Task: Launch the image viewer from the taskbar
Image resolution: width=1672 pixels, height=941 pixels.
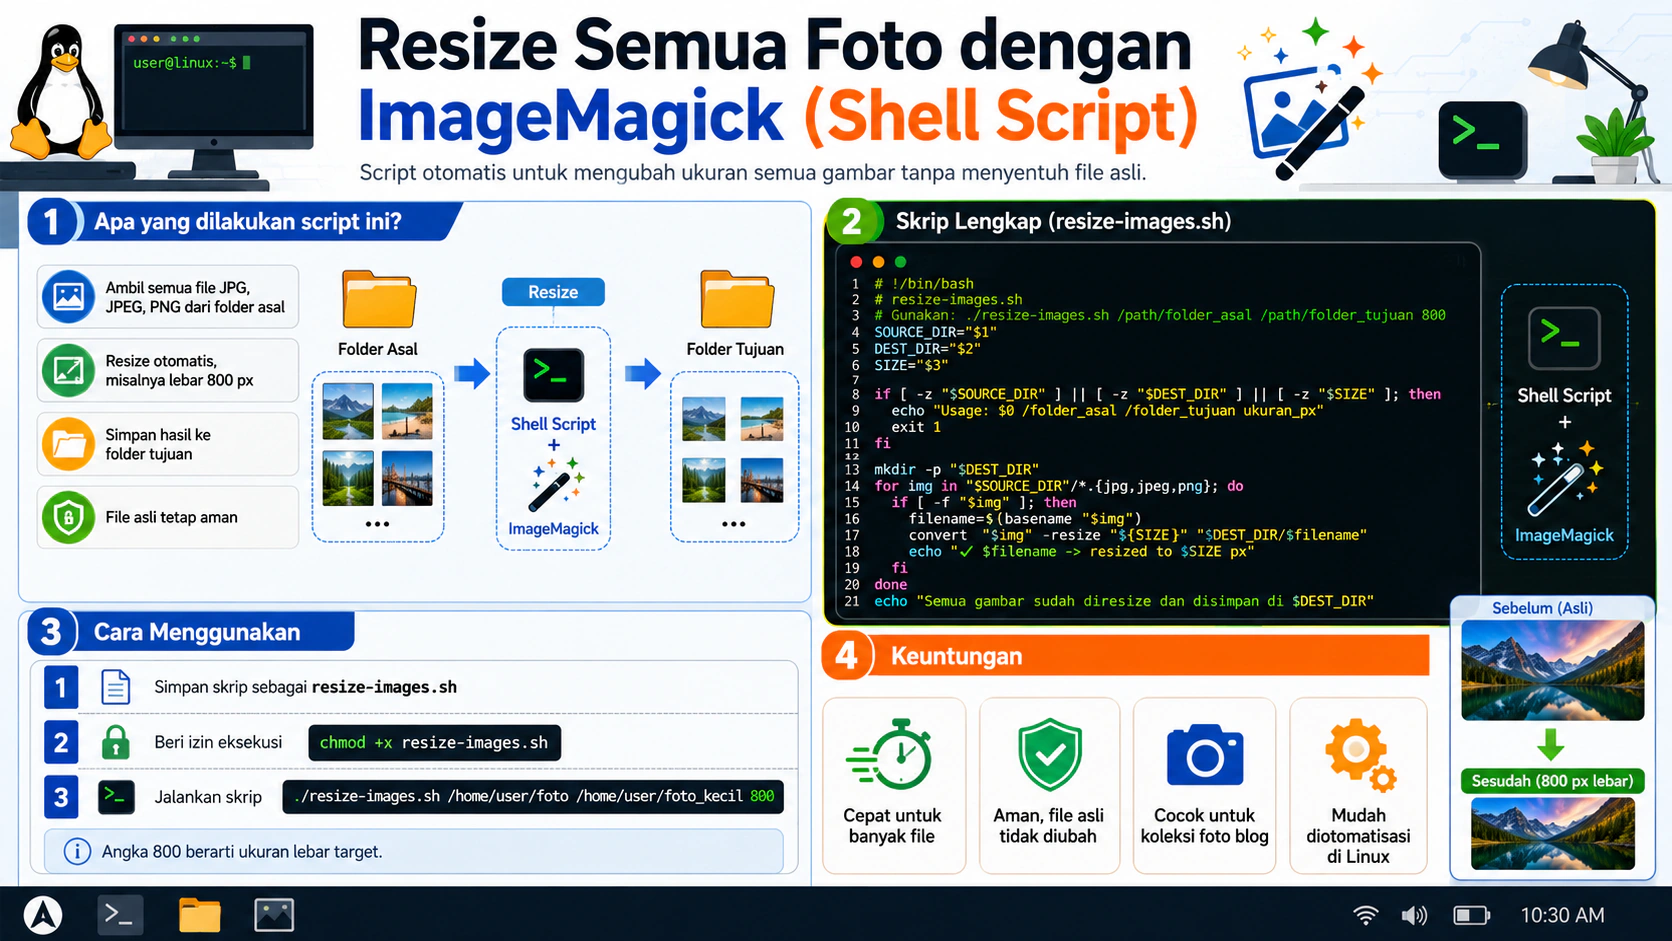Action: [274, 914]
